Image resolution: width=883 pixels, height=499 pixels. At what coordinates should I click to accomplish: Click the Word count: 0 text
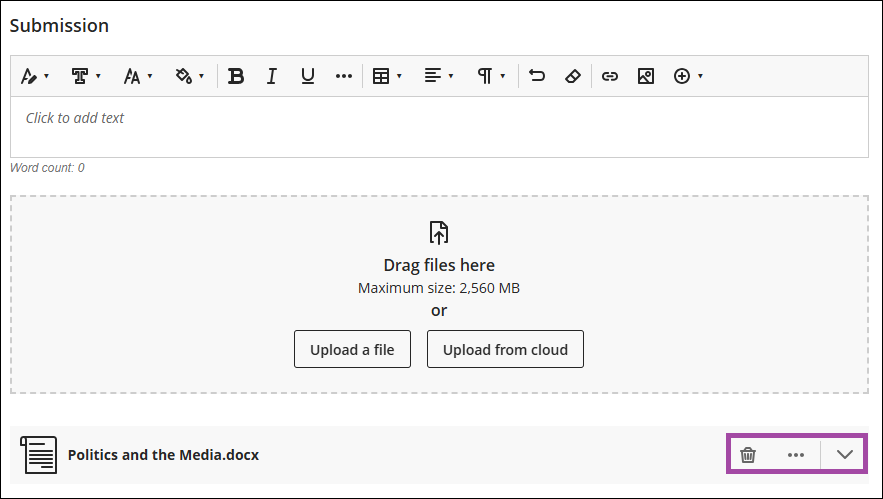[x=47, y=168]
